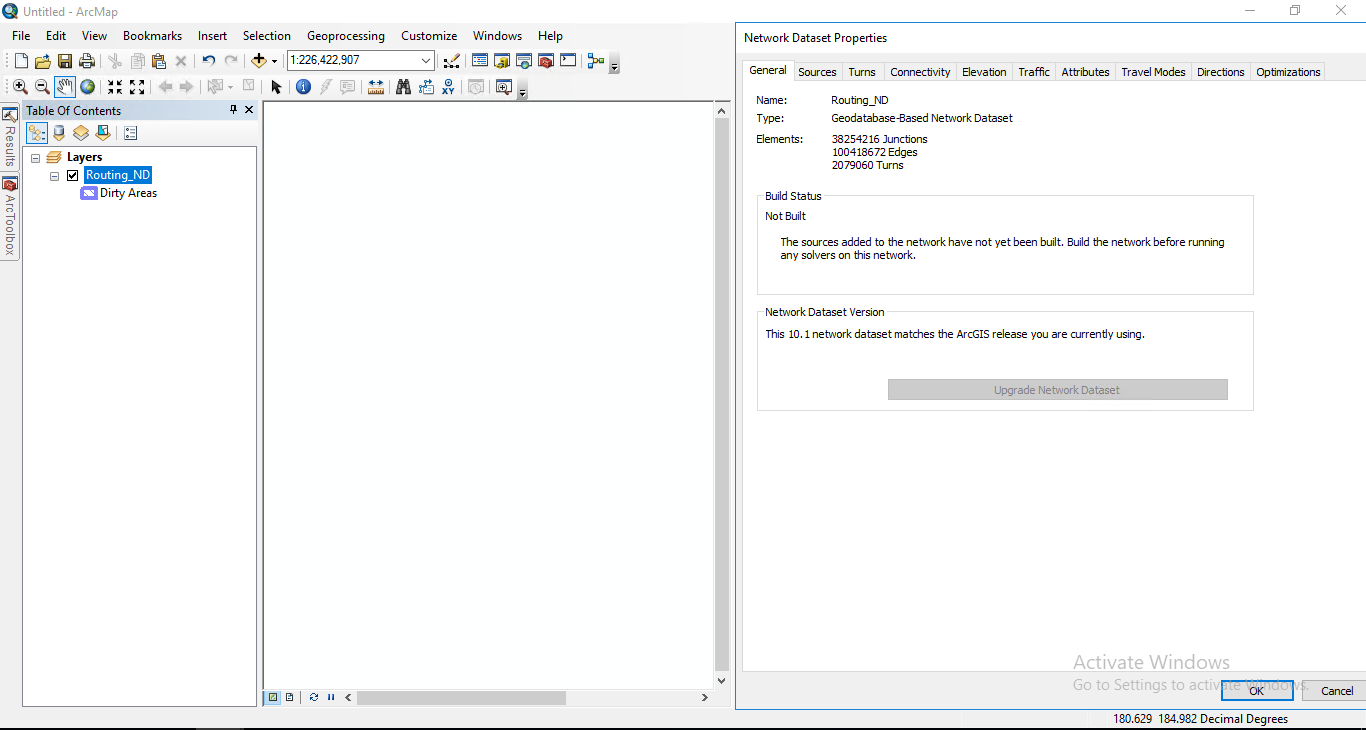The image size is (1366, 730).
Task: List table of contents by drawing order
Action: (x=37, y=133)
